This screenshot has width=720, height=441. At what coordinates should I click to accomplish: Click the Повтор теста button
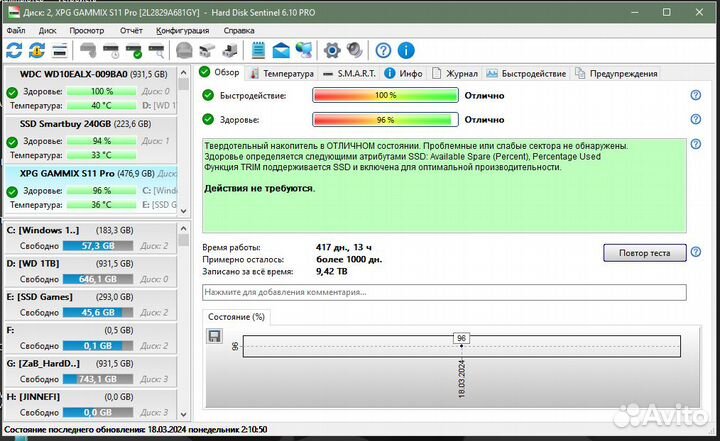(644, 253)
